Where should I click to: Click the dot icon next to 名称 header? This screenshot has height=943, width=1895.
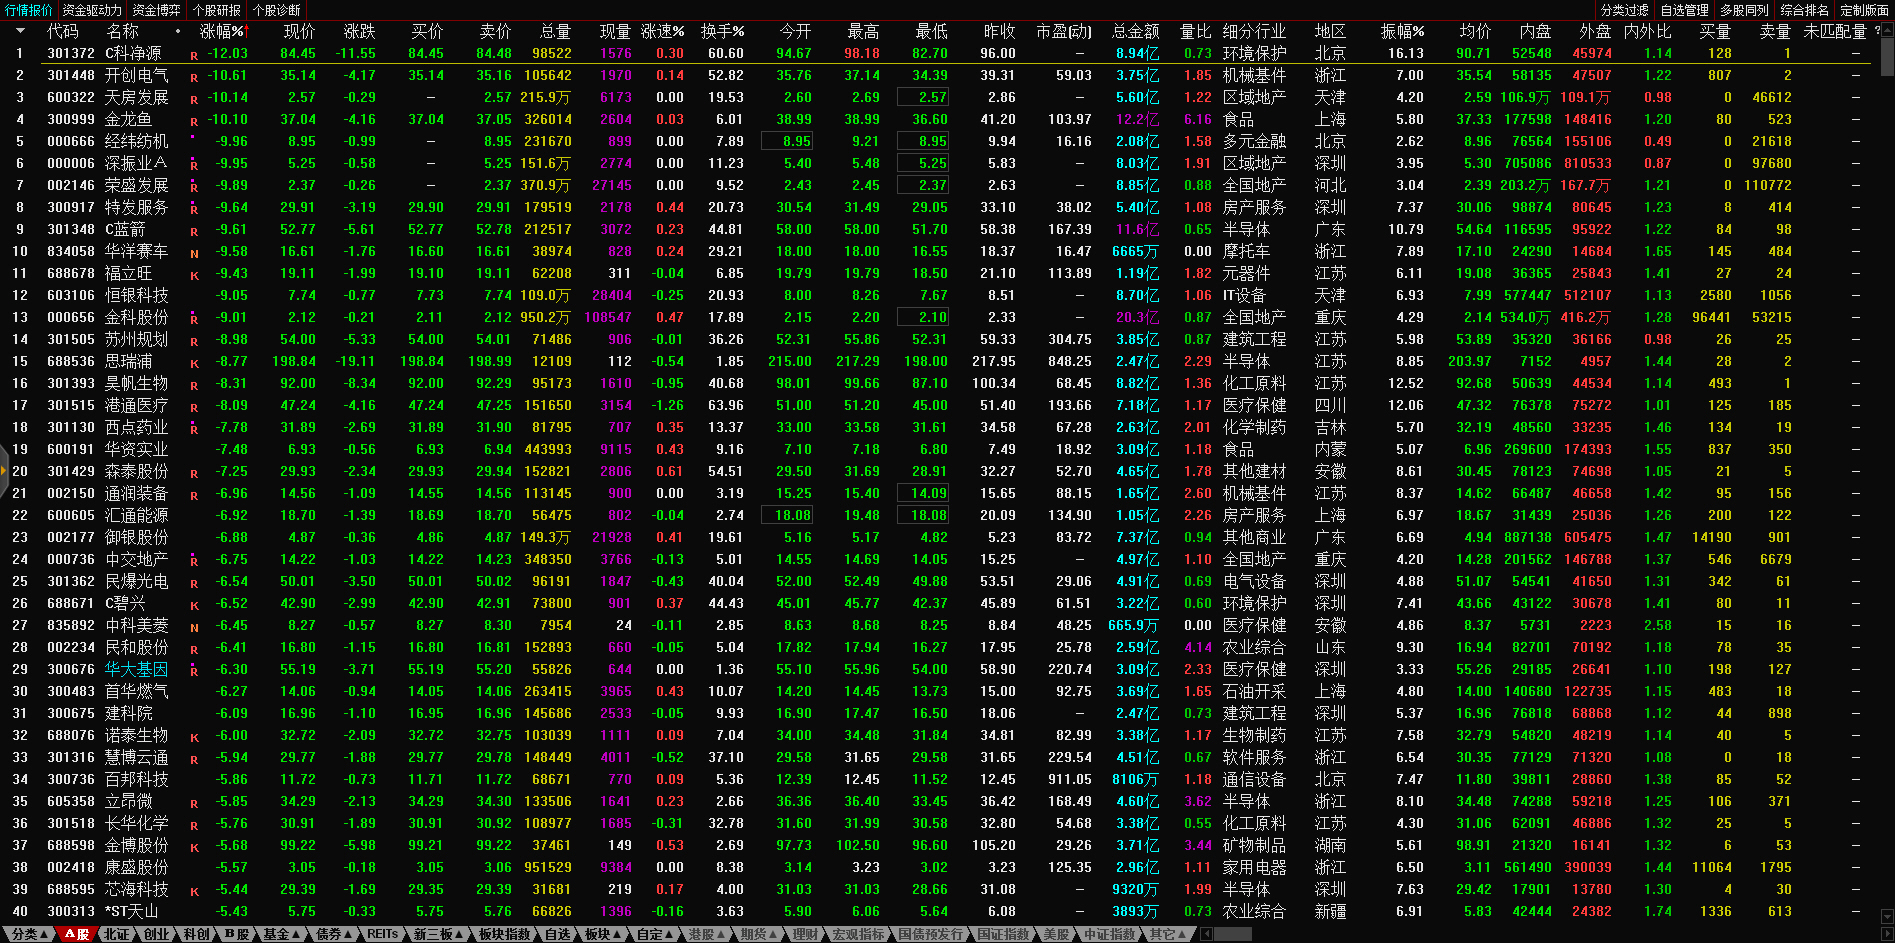178,31
